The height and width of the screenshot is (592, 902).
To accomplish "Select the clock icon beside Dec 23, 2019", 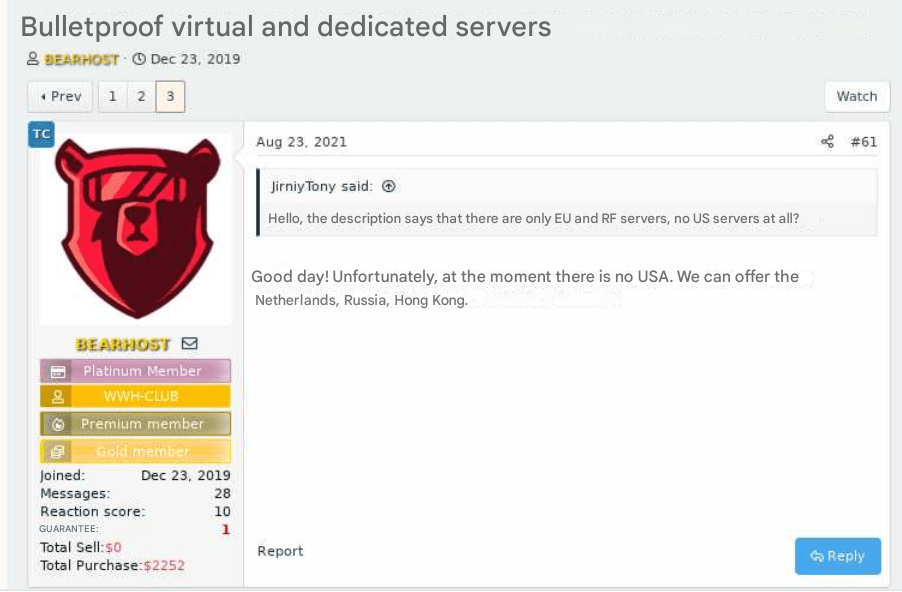I will 139,59.
